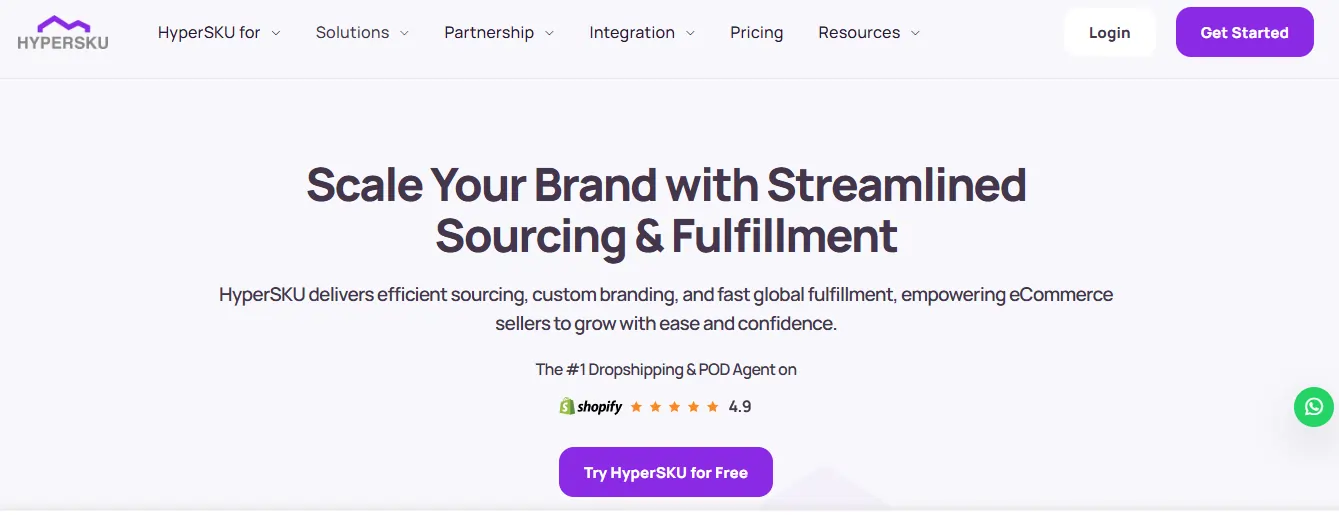
Task: Click Try HyperSKU for Free
Action: (x=665, y=472)
